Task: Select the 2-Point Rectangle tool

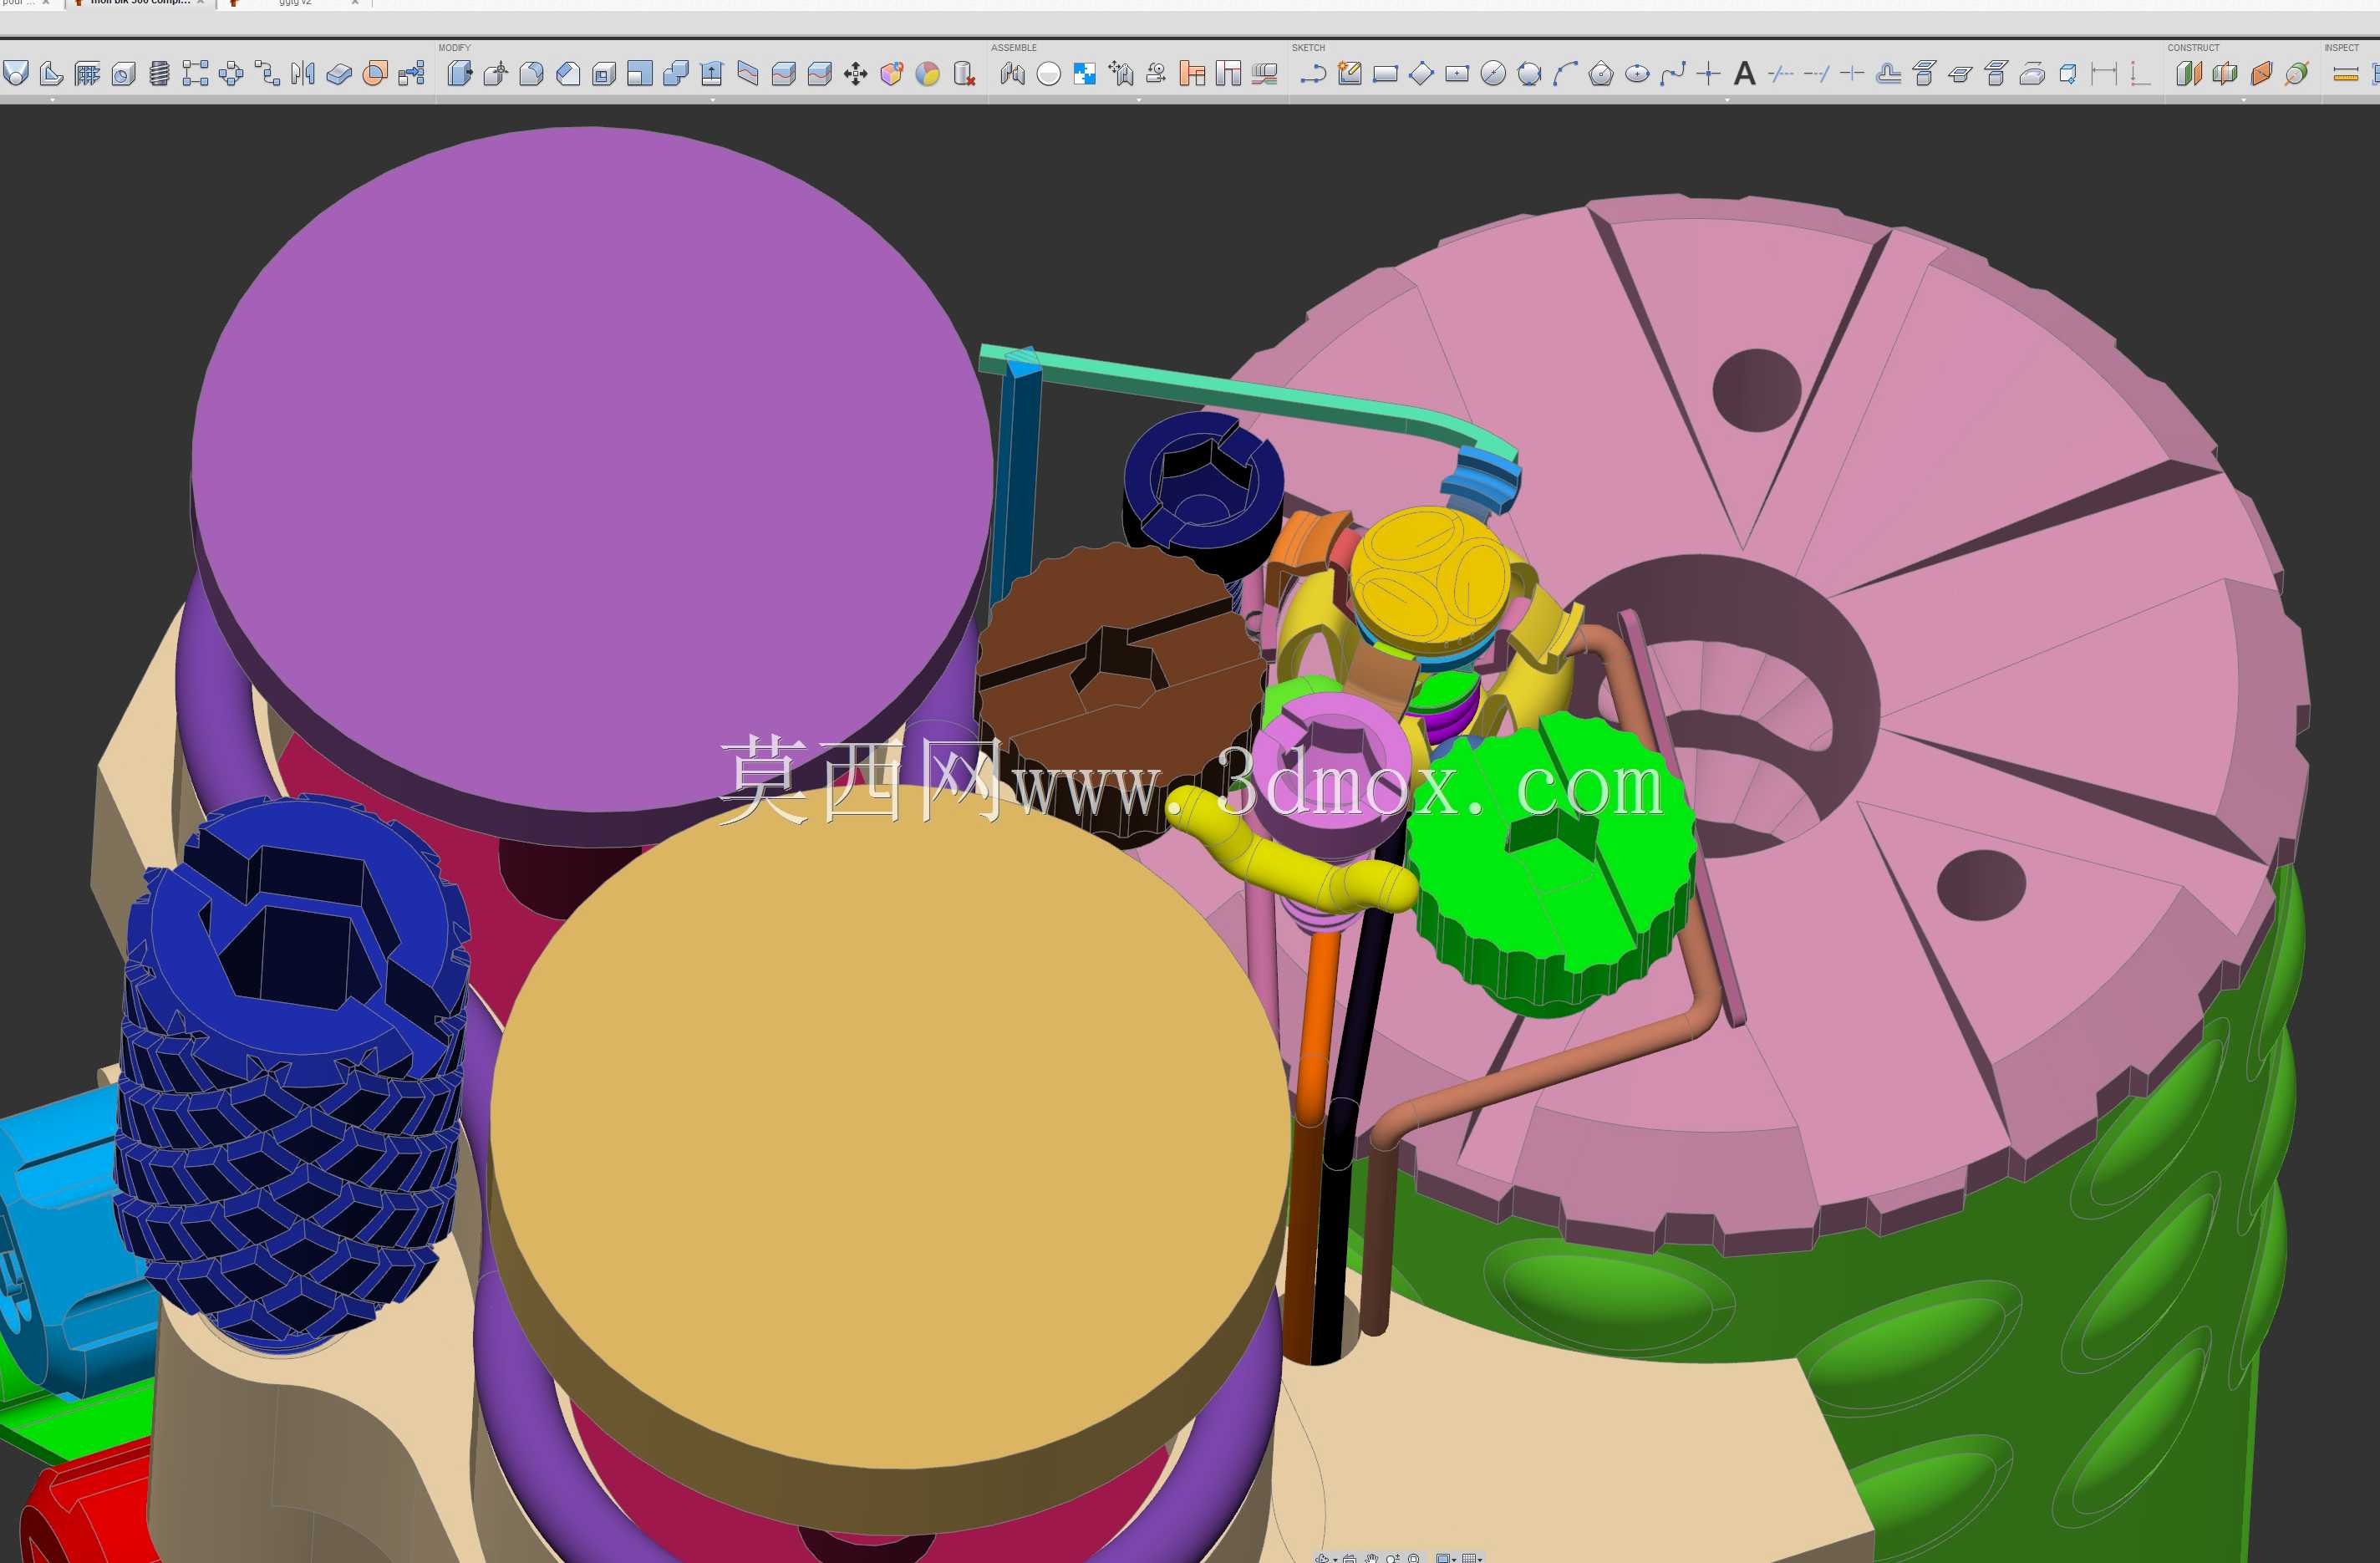Action: (1385, 73)
